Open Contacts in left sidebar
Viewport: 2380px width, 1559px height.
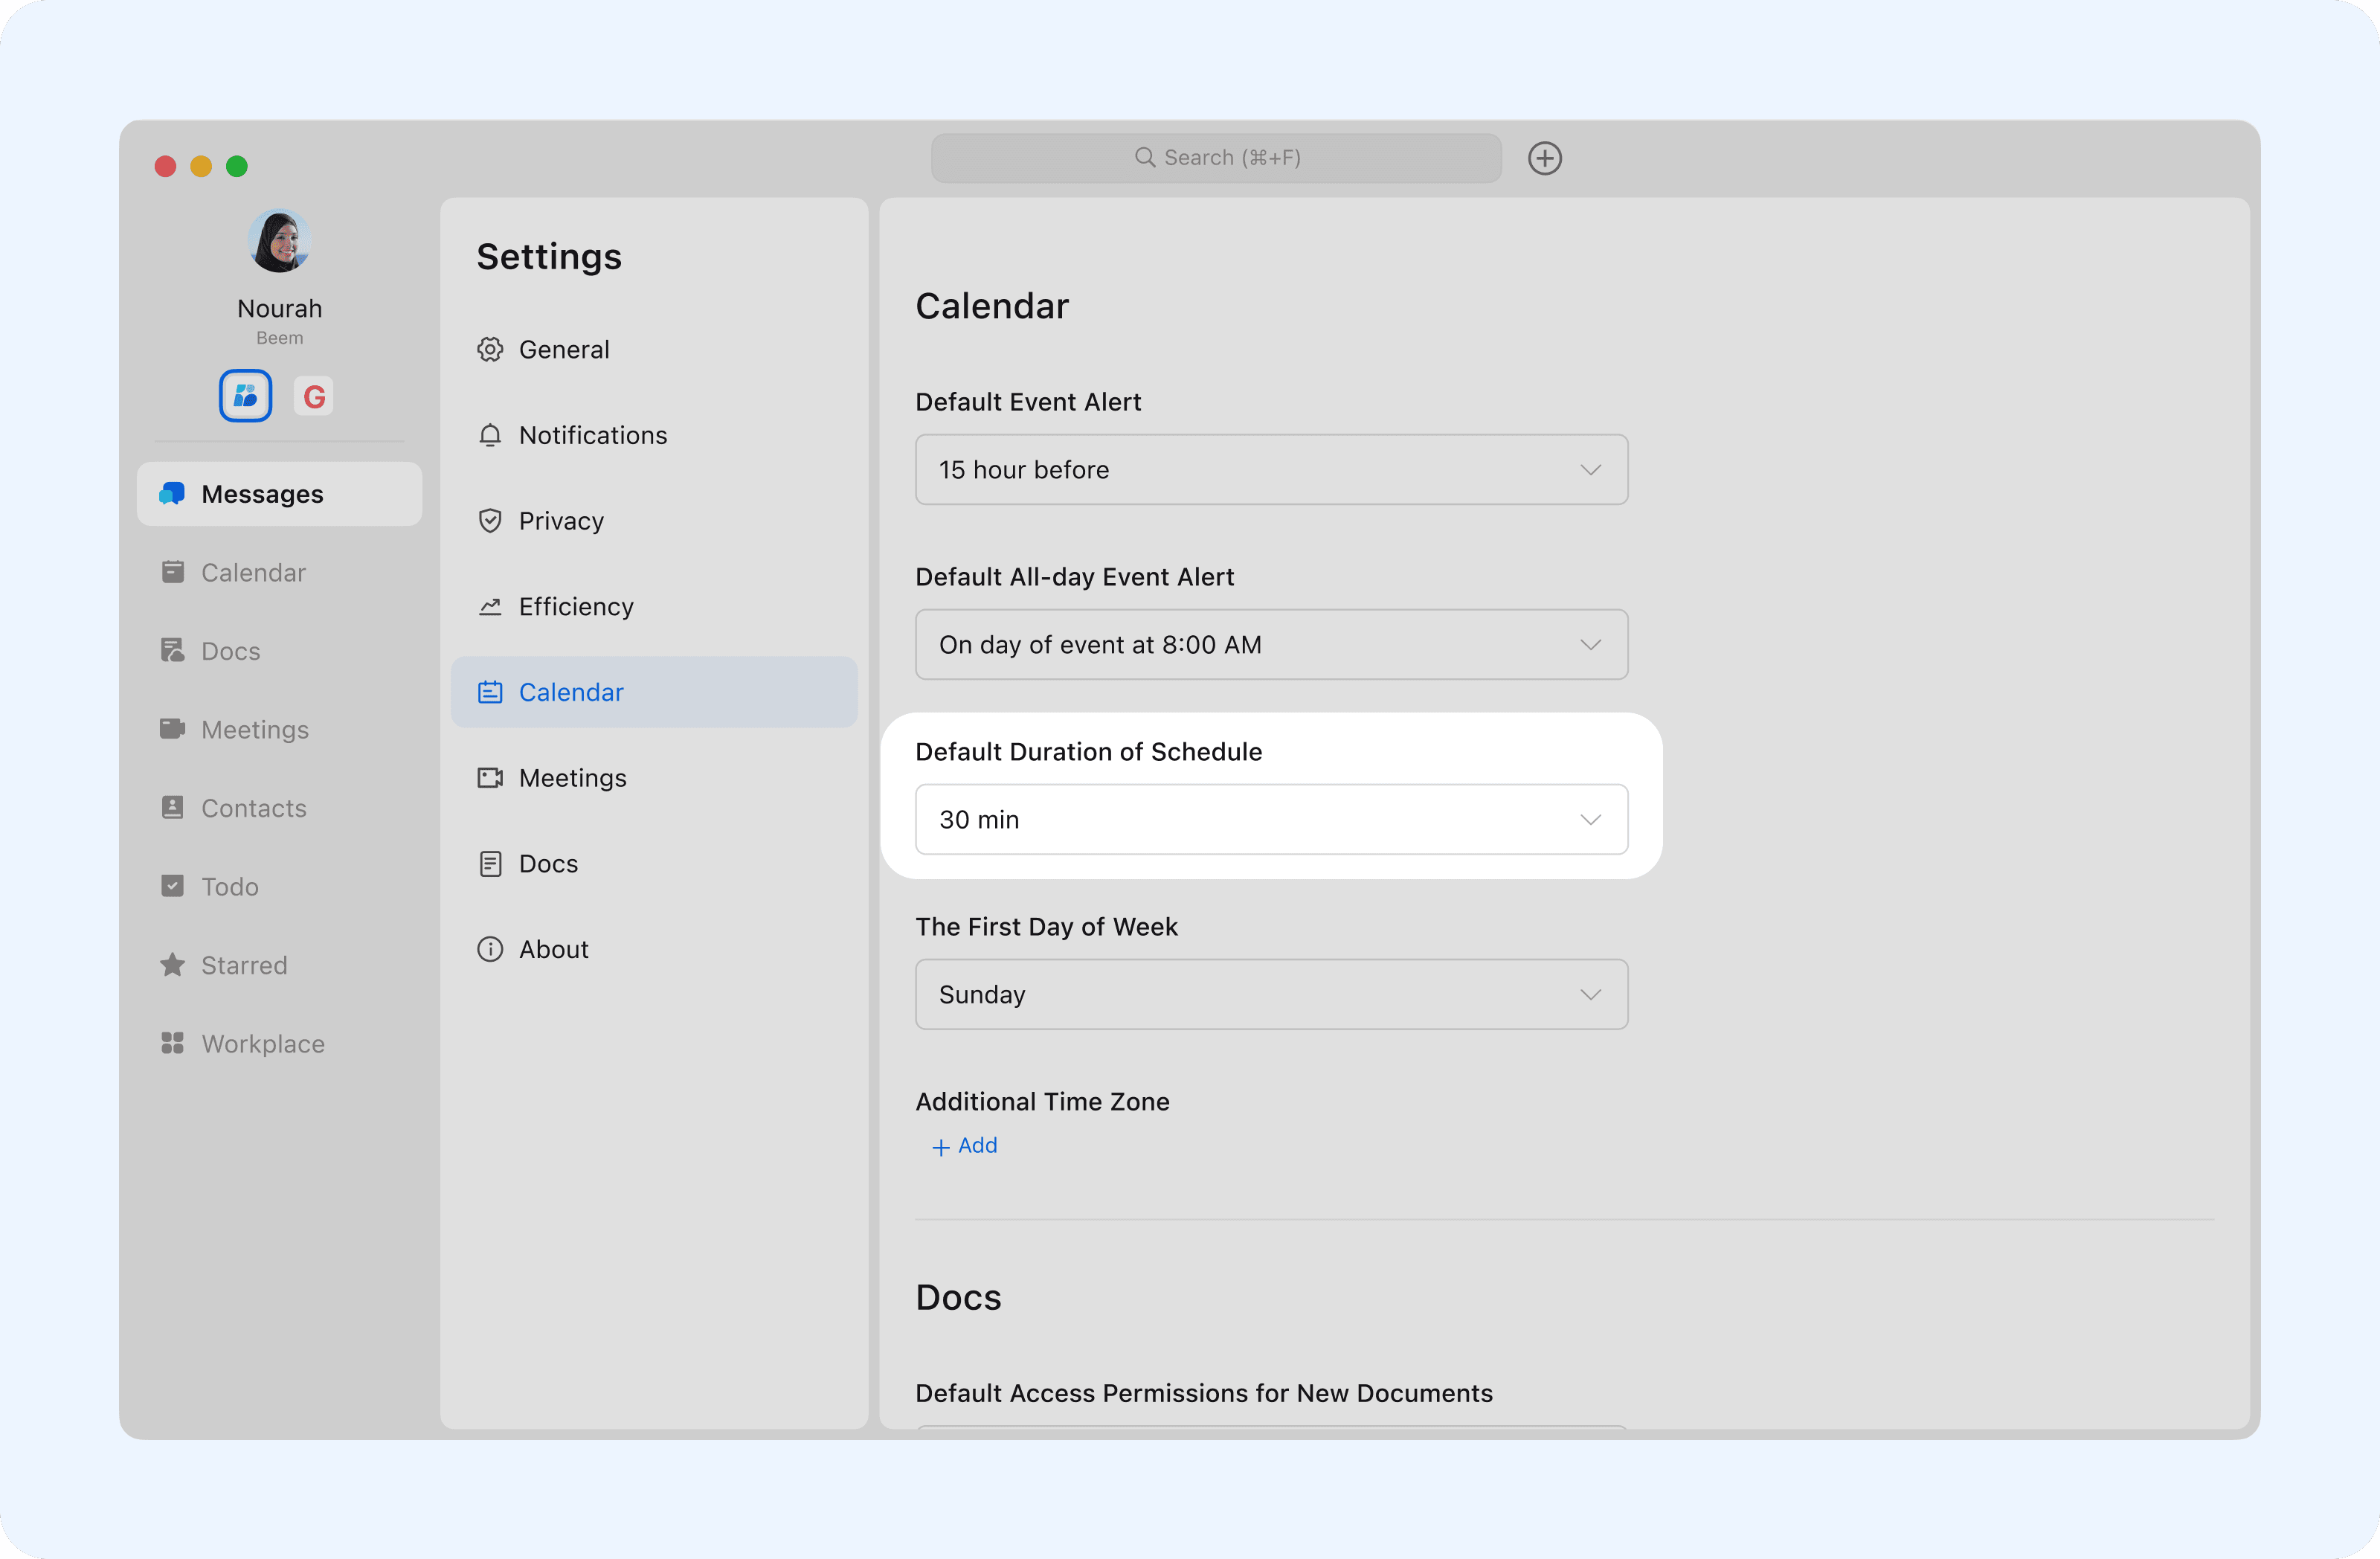[x=253, y=808]
